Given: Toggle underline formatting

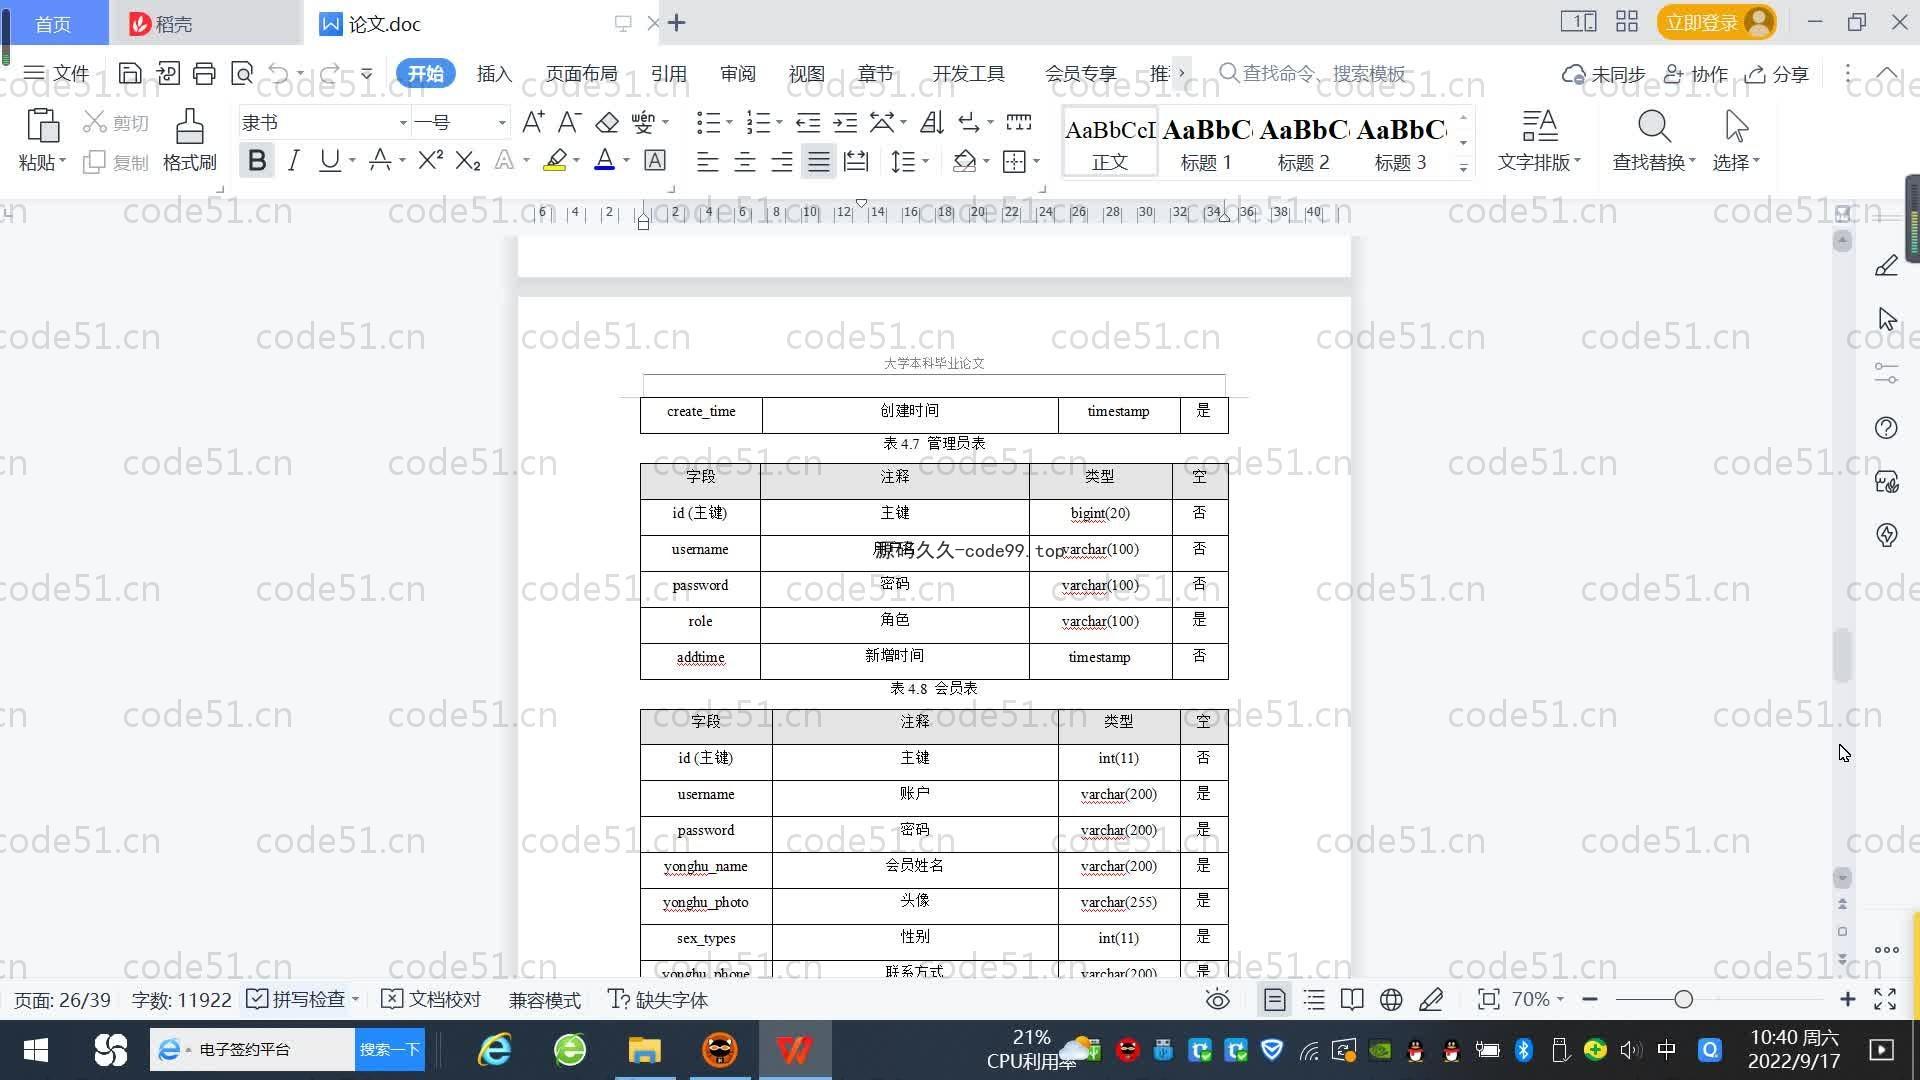Looking at the screenshot, I should point(329,160).
